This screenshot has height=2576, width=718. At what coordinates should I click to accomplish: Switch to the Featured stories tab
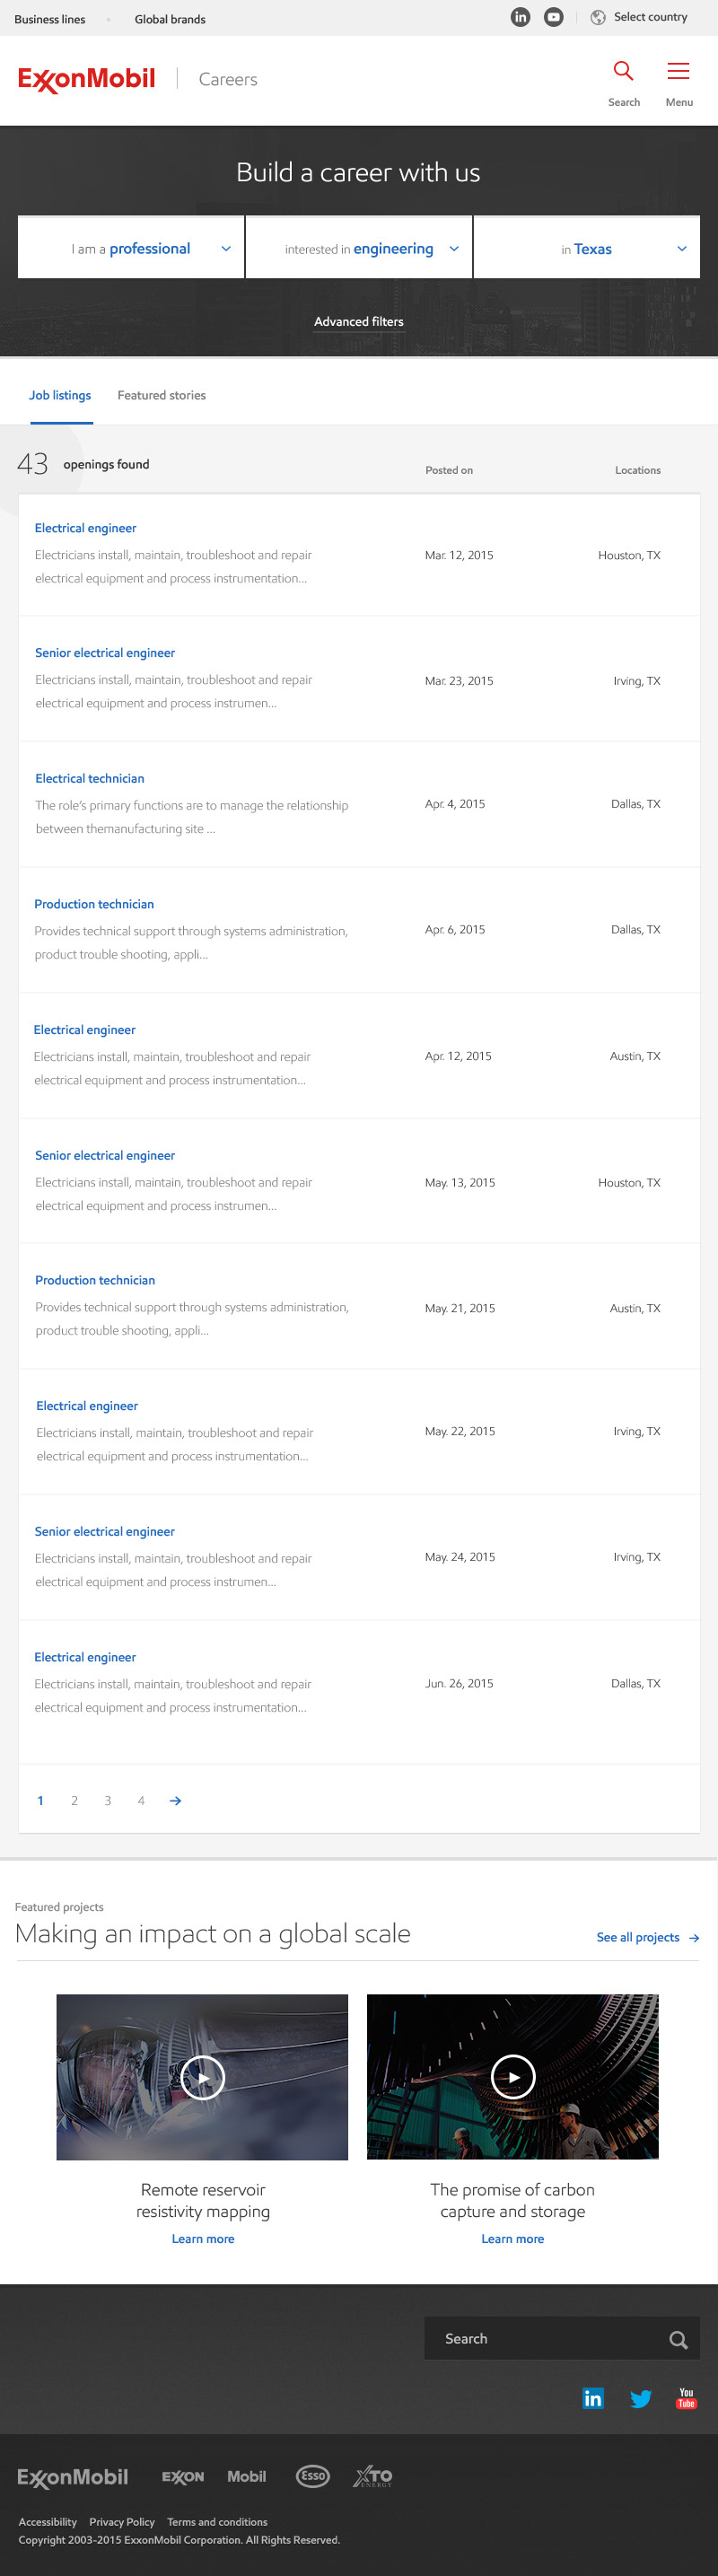[x=161, y=395]
